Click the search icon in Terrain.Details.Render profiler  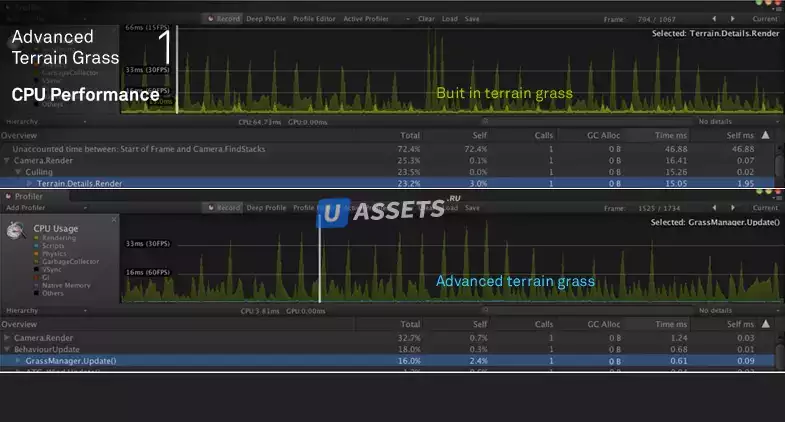click(485, 121)
